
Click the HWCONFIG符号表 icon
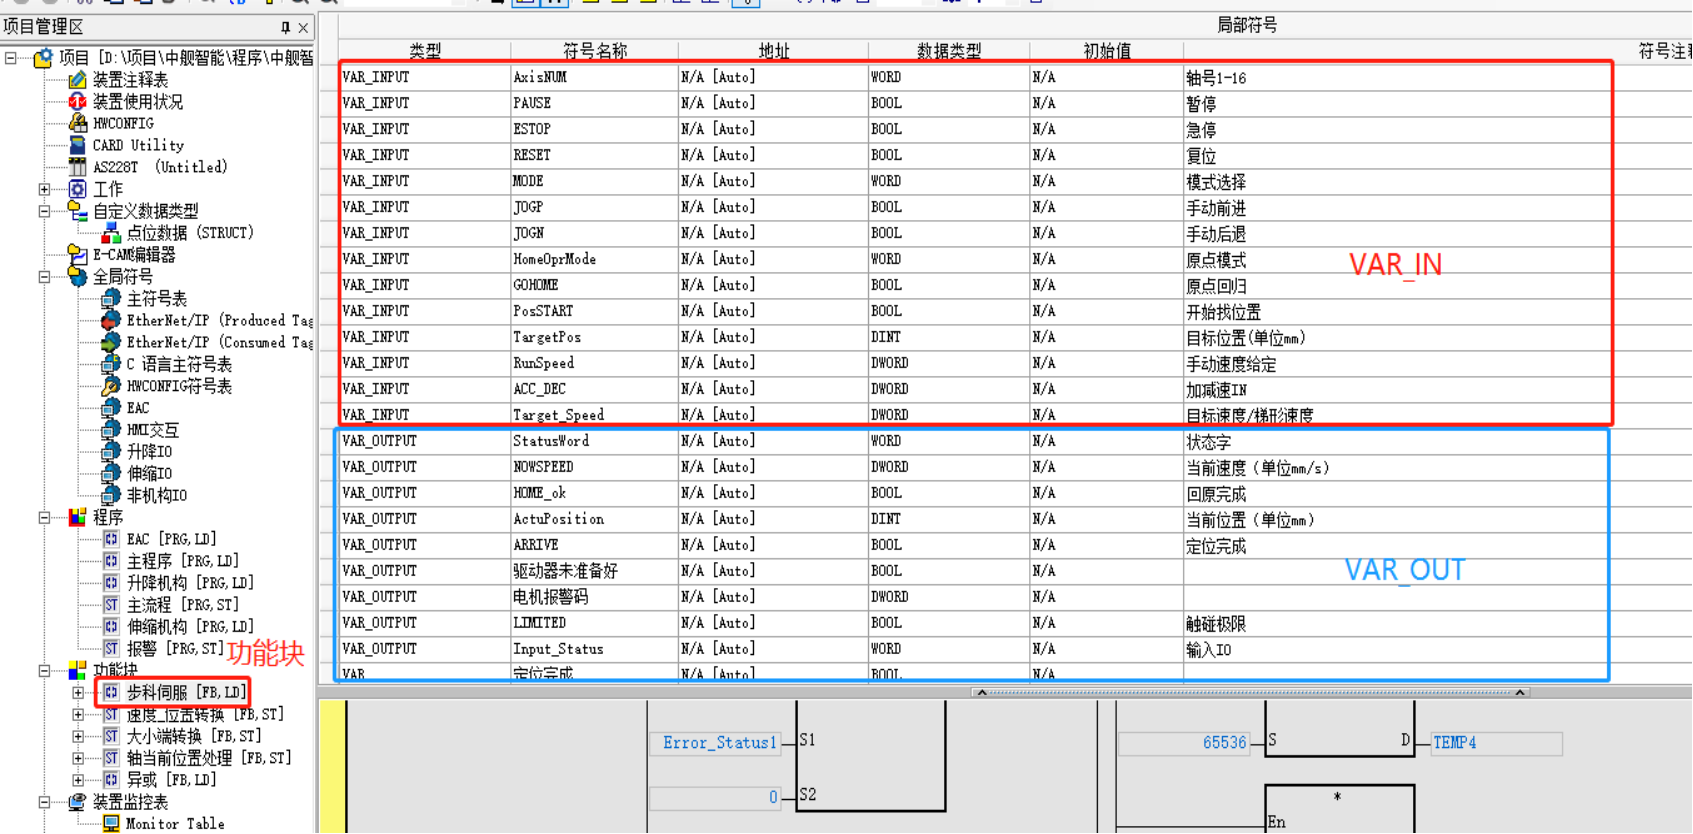tap(111, 386)
